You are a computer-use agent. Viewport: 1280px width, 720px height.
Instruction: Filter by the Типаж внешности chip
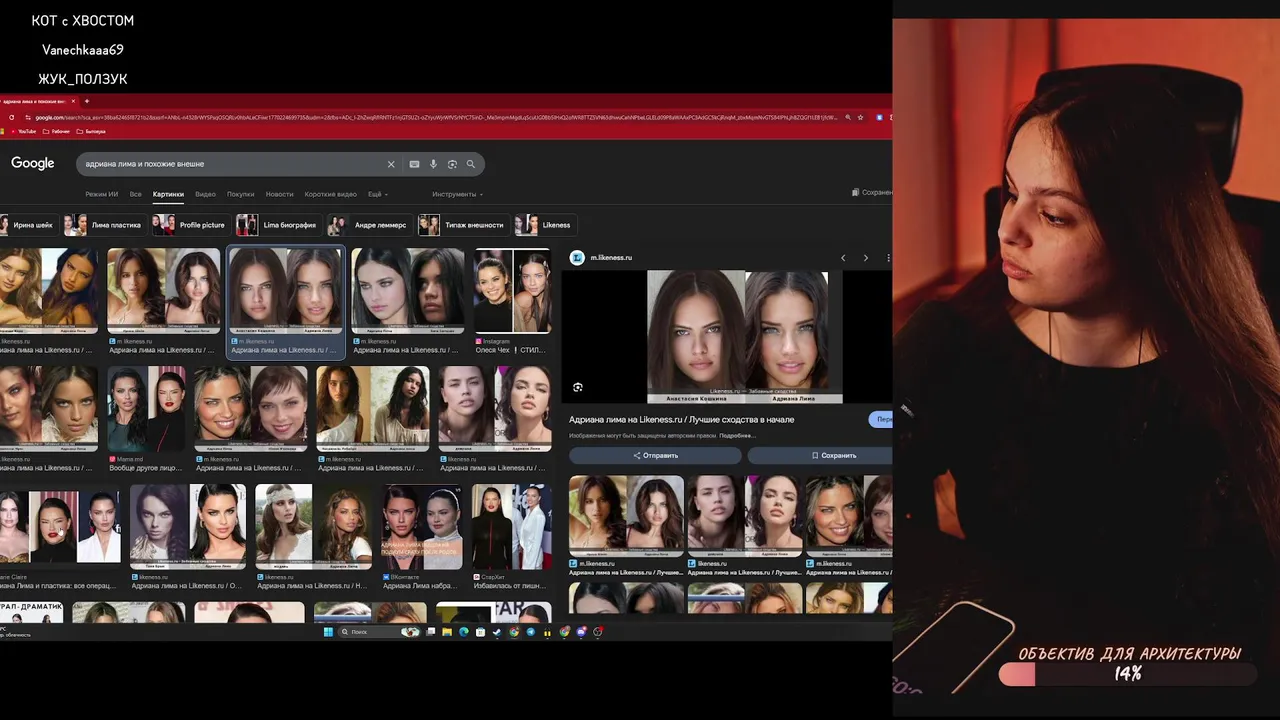(462, 225)
